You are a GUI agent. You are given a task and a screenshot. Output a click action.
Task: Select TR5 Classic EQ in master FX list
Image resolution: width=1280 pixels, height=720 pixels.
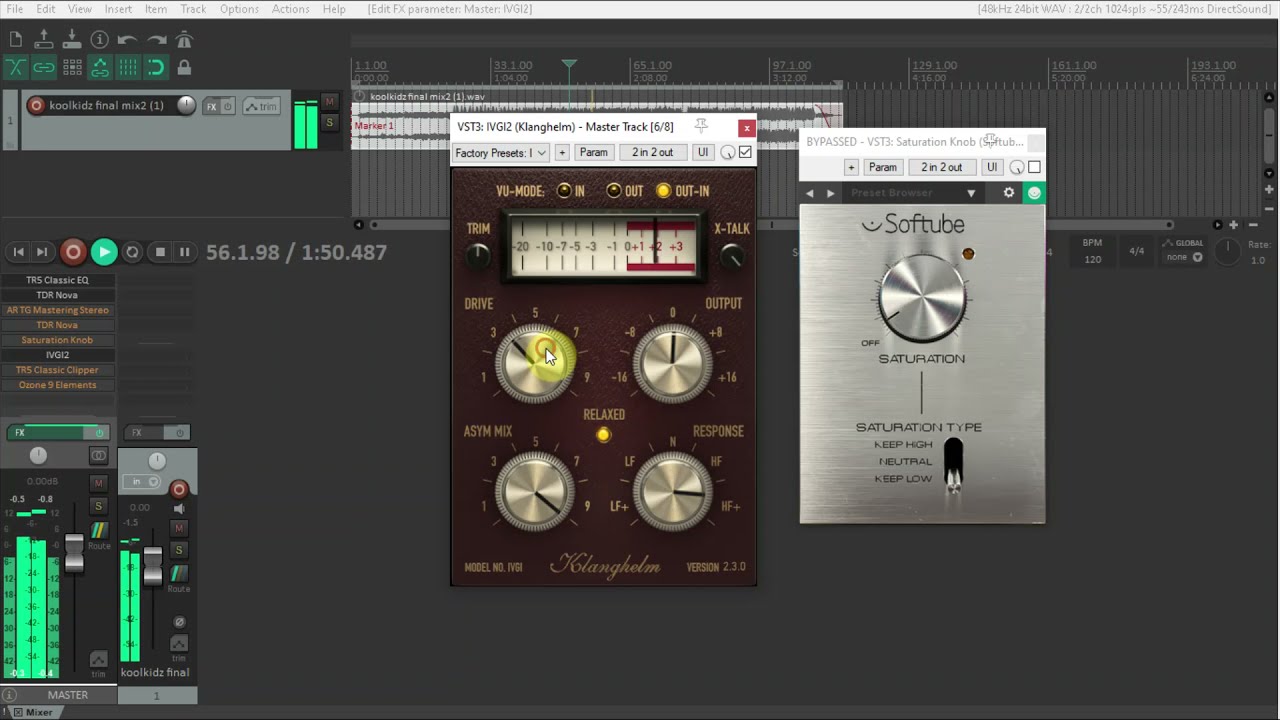(x=57, y=280)
